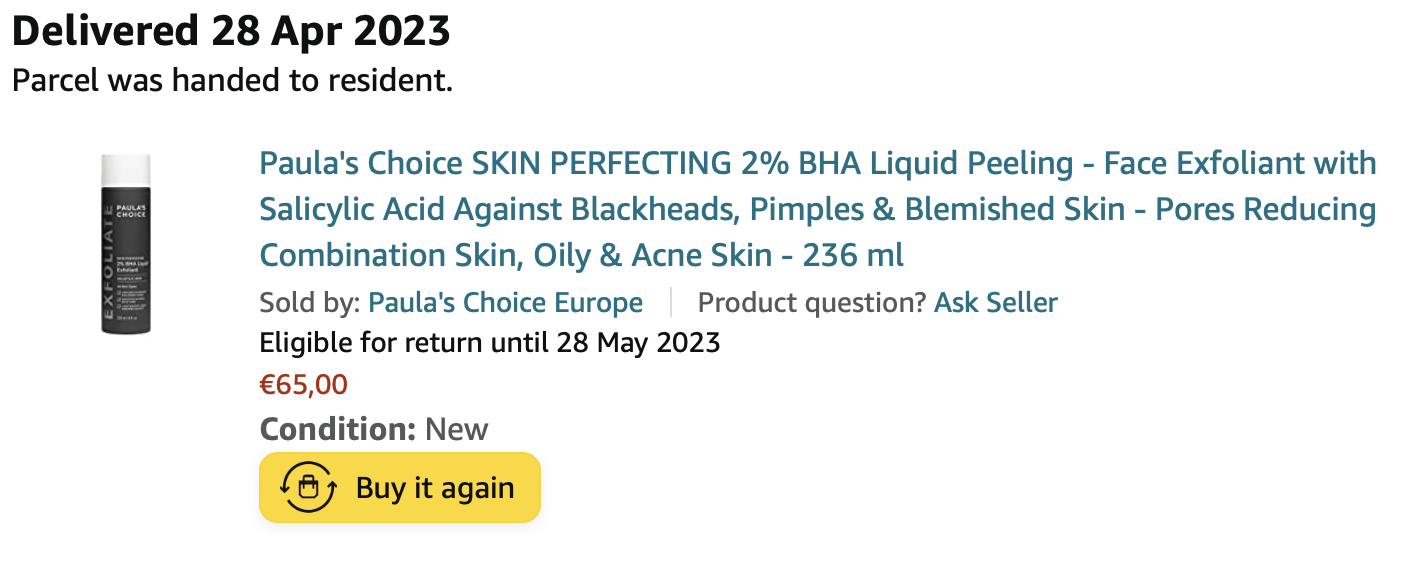
Task: Visit the Paula's Choice Europe seller page
Action: 505,302
